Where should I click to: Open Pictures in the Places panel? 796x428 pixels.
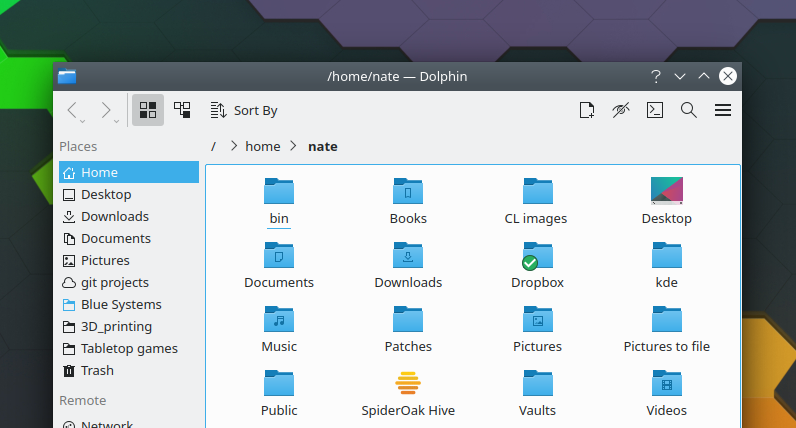pyautogui.click(x=129, y=260)
